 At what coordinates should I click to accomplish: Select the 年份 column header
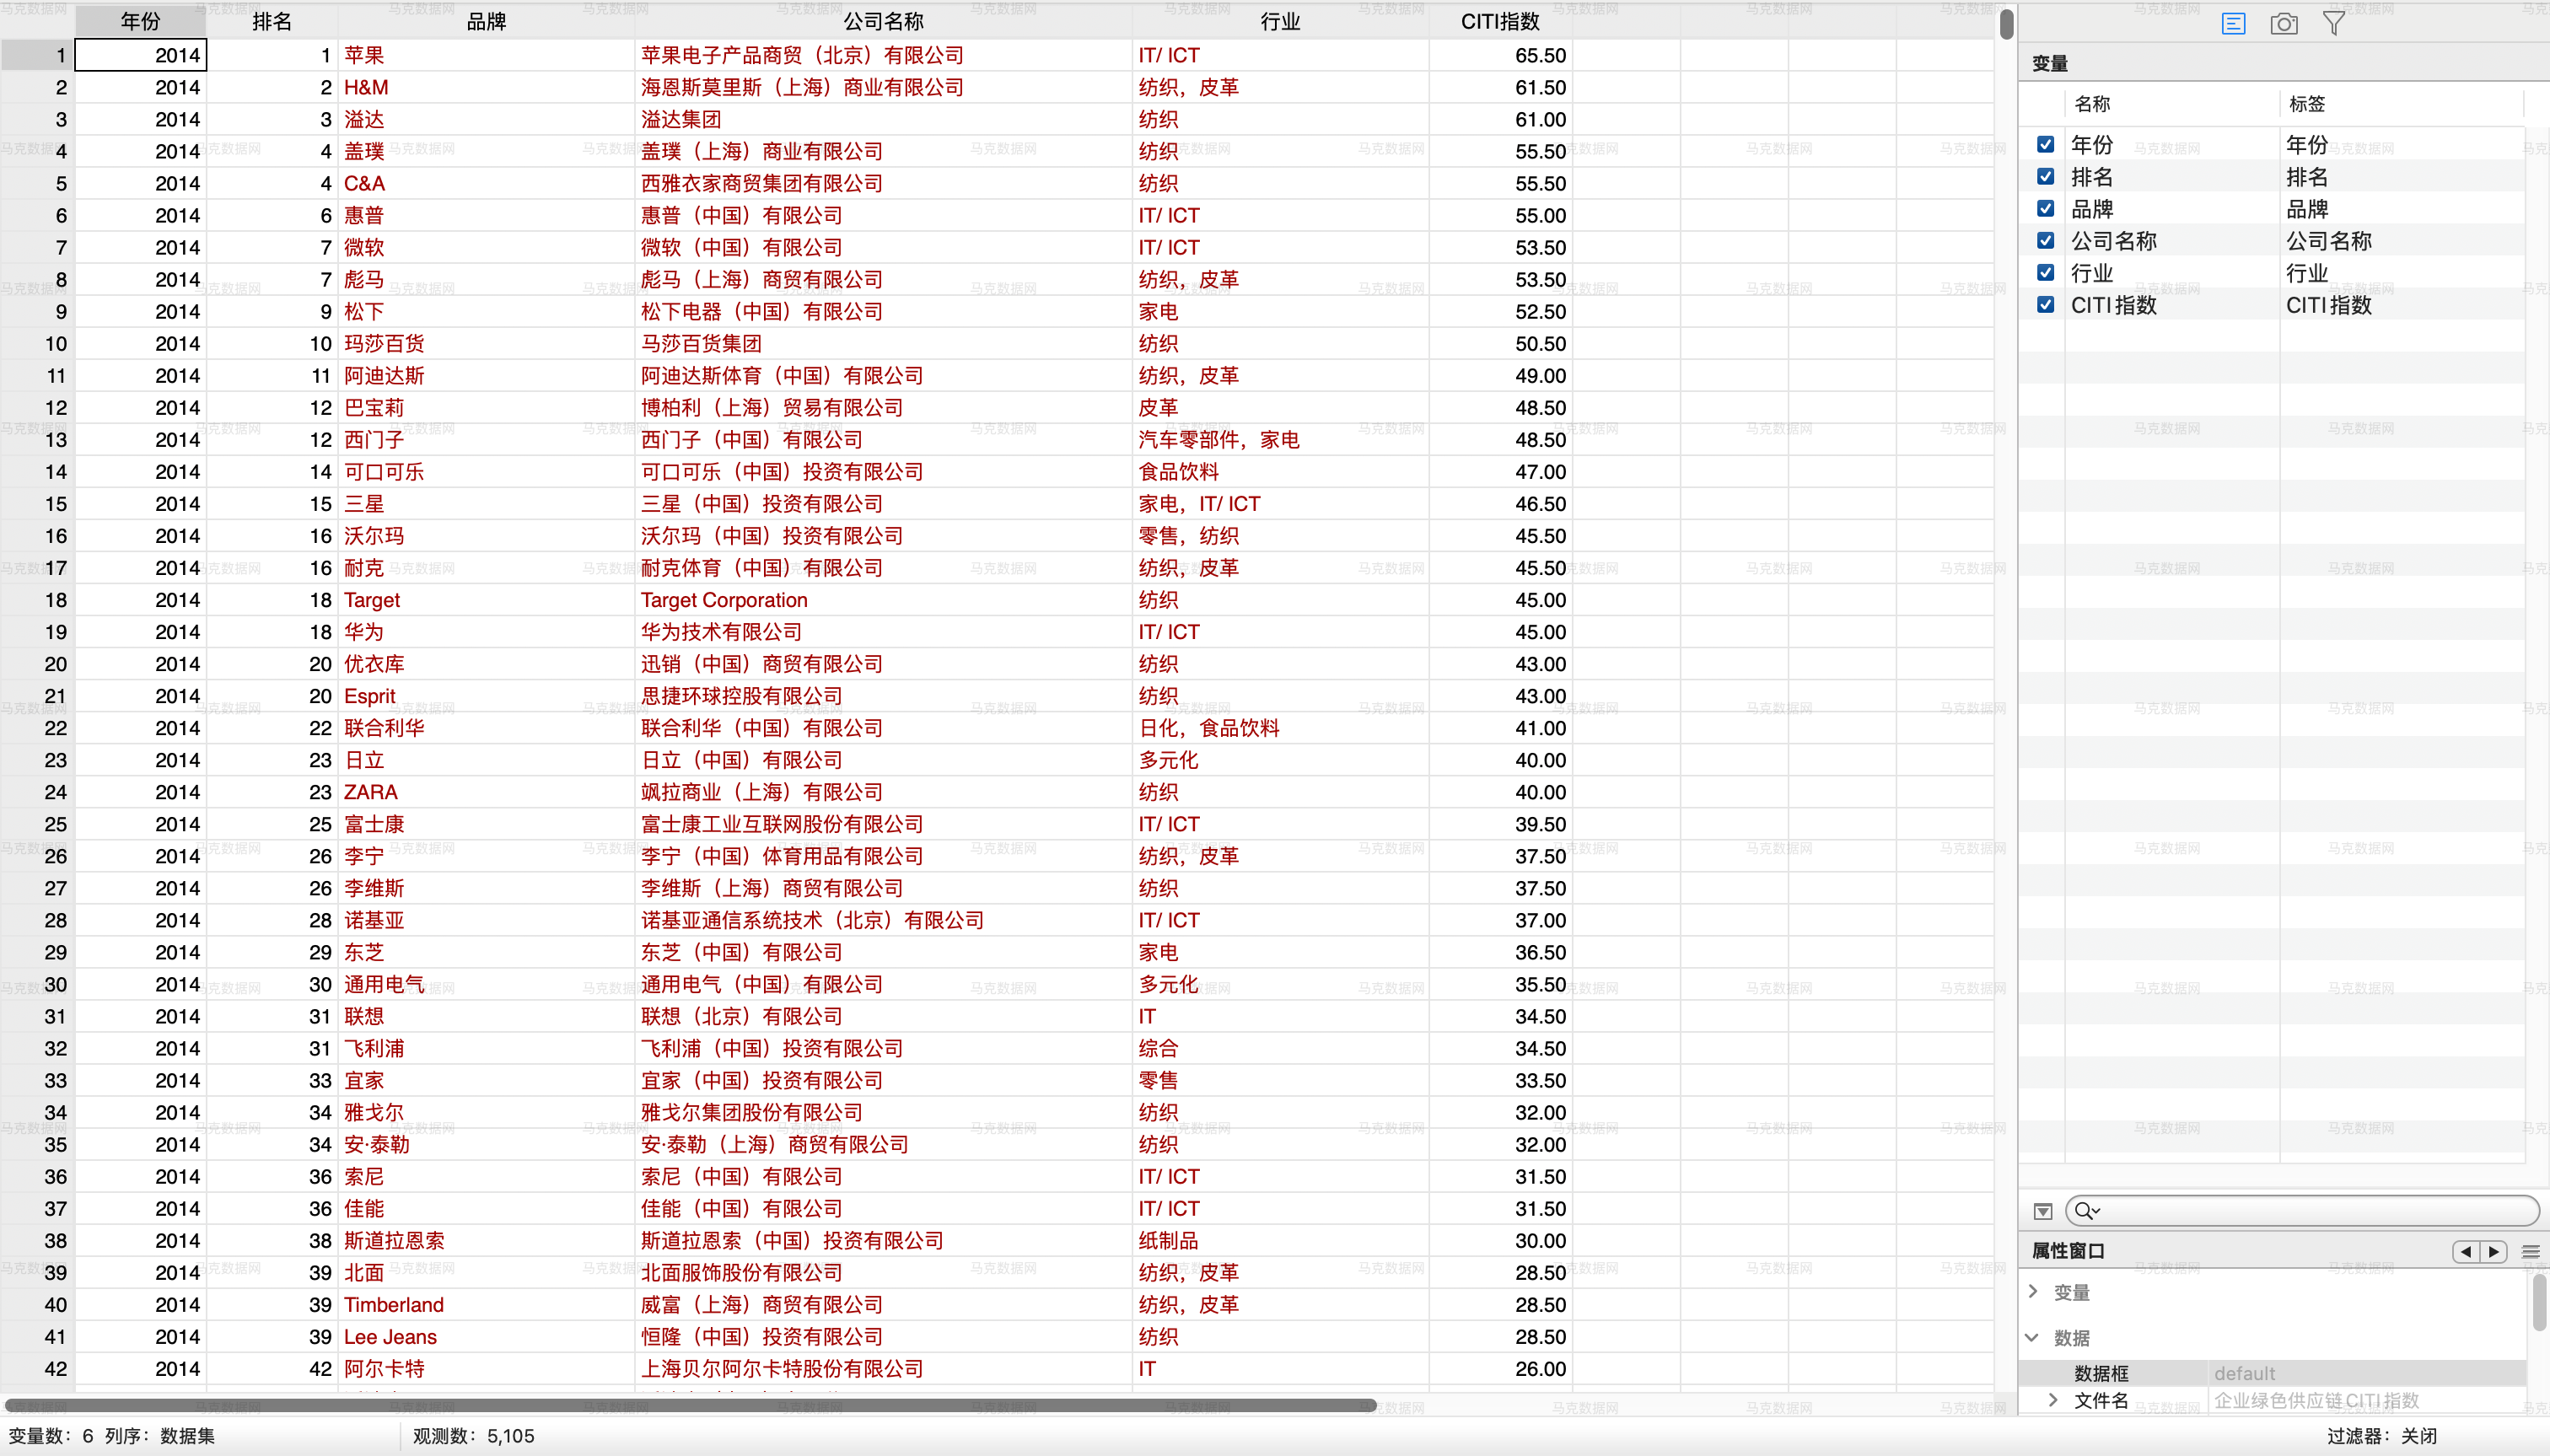click(x=140, y=21)
